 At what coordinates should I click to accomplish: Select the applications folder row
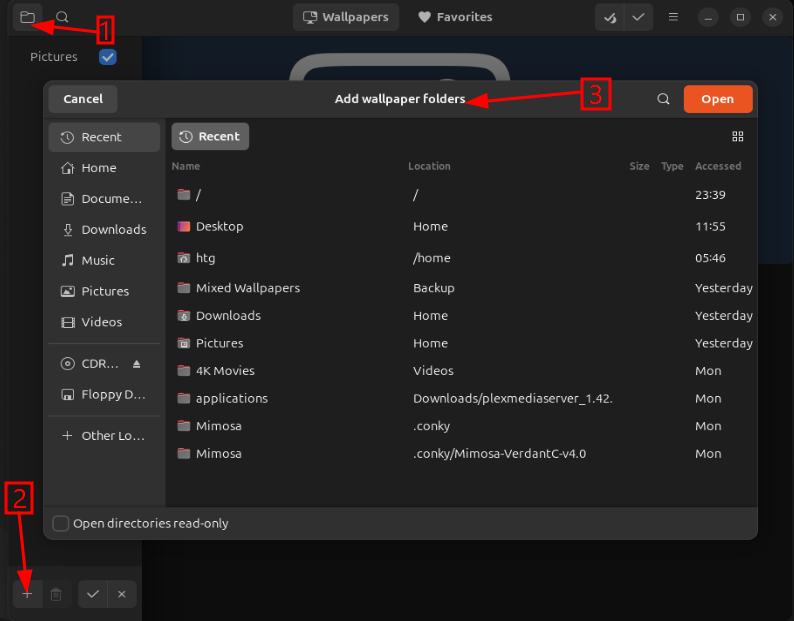pos(461,398)
